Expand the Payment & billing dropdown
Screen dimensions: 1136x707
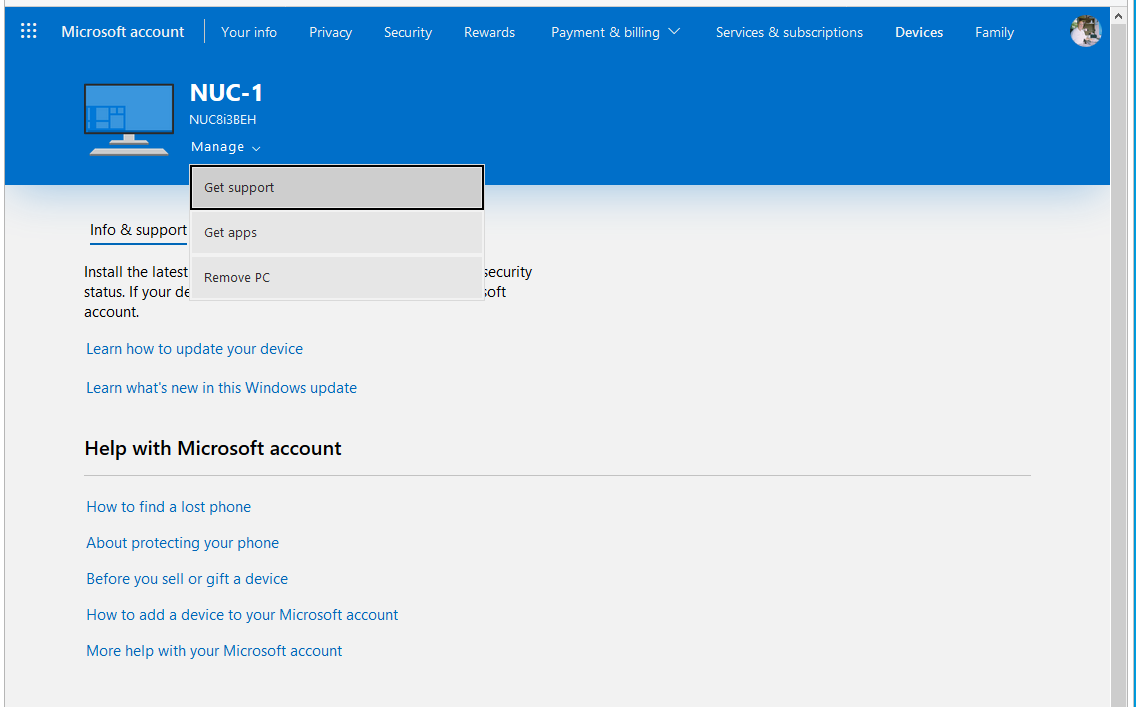click(615, 33)
